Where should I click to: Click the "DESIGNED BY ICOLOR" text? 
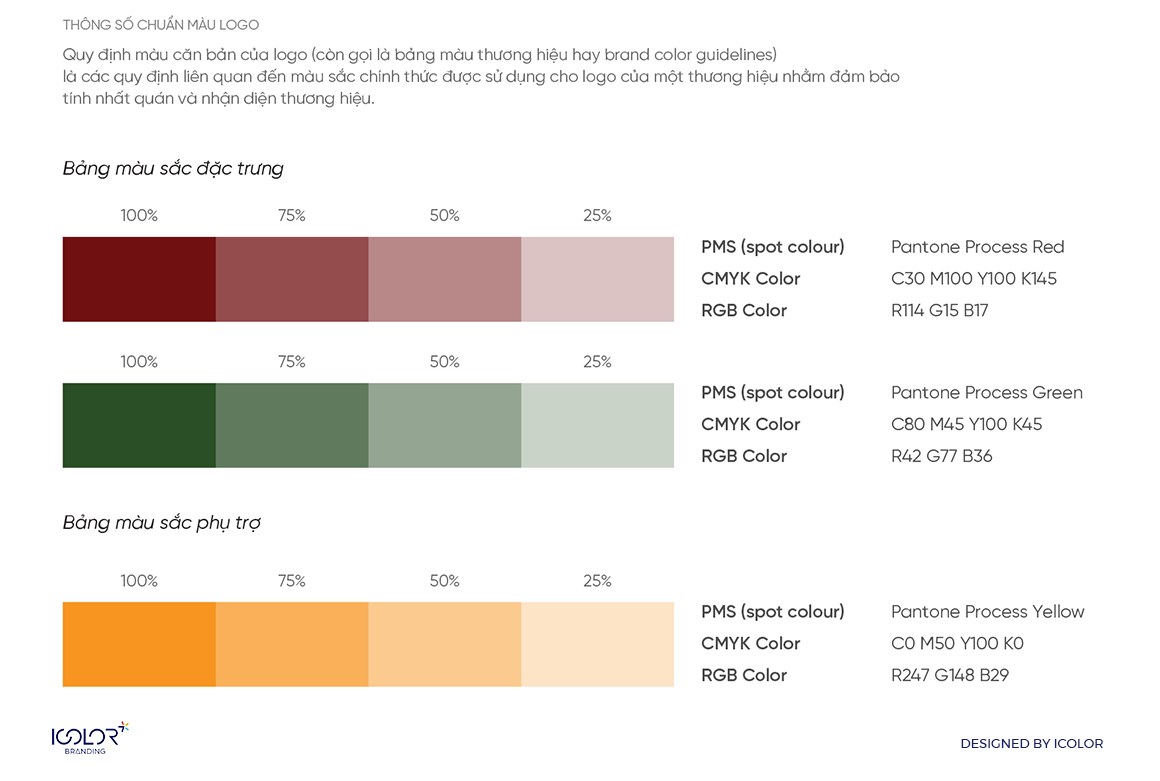(1031, 743)
